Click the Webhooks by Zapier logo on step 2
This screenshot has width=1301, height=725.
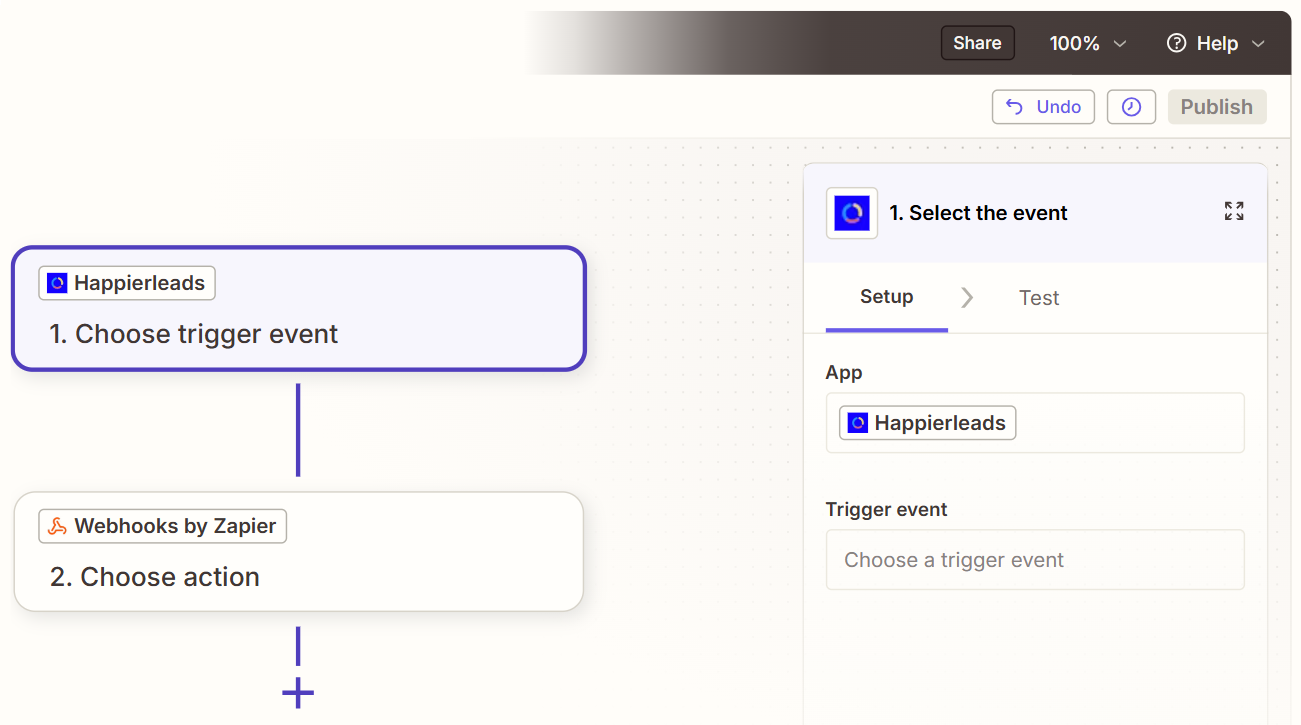[x=57, y=526]
